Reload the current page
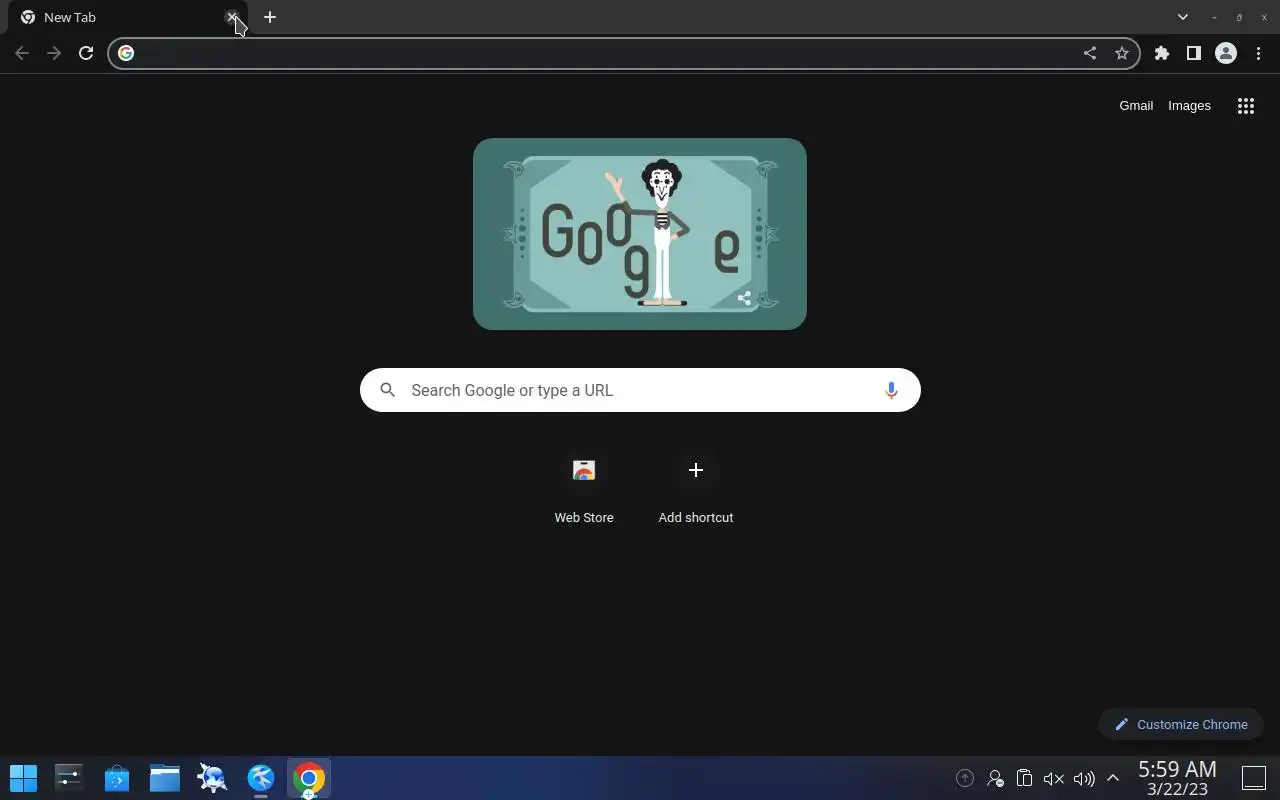 tap(86, 53)
